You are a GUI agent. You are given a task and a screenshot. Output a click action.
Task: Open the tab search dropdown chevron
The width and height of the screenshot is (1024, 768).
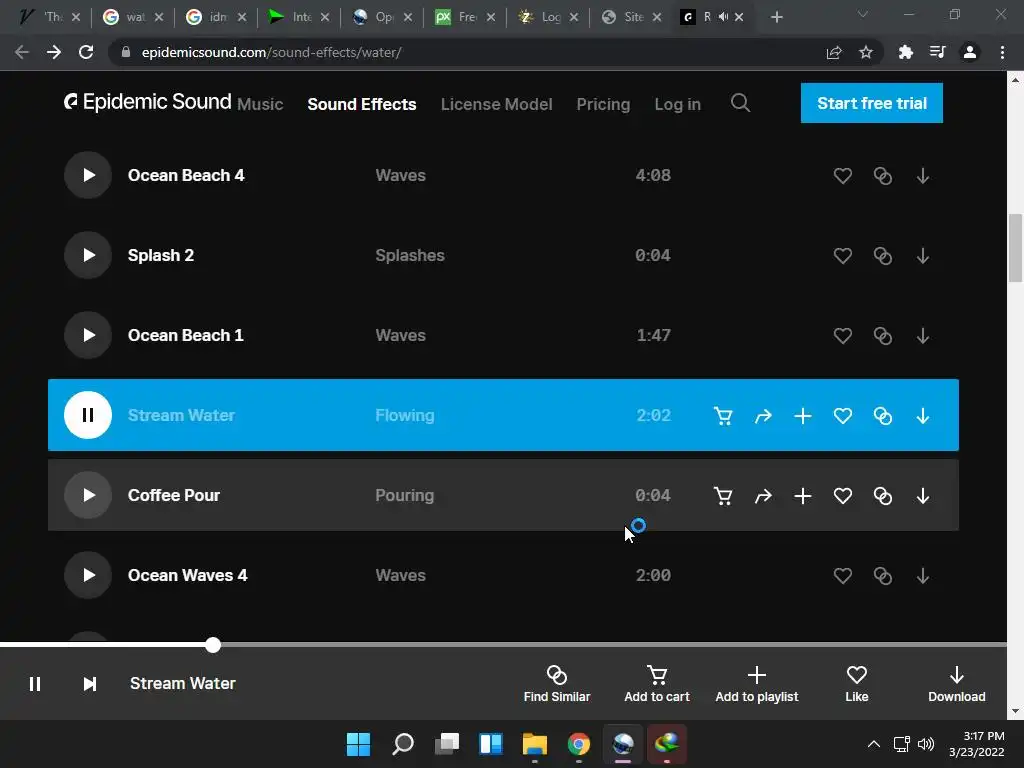coord(863,14)
